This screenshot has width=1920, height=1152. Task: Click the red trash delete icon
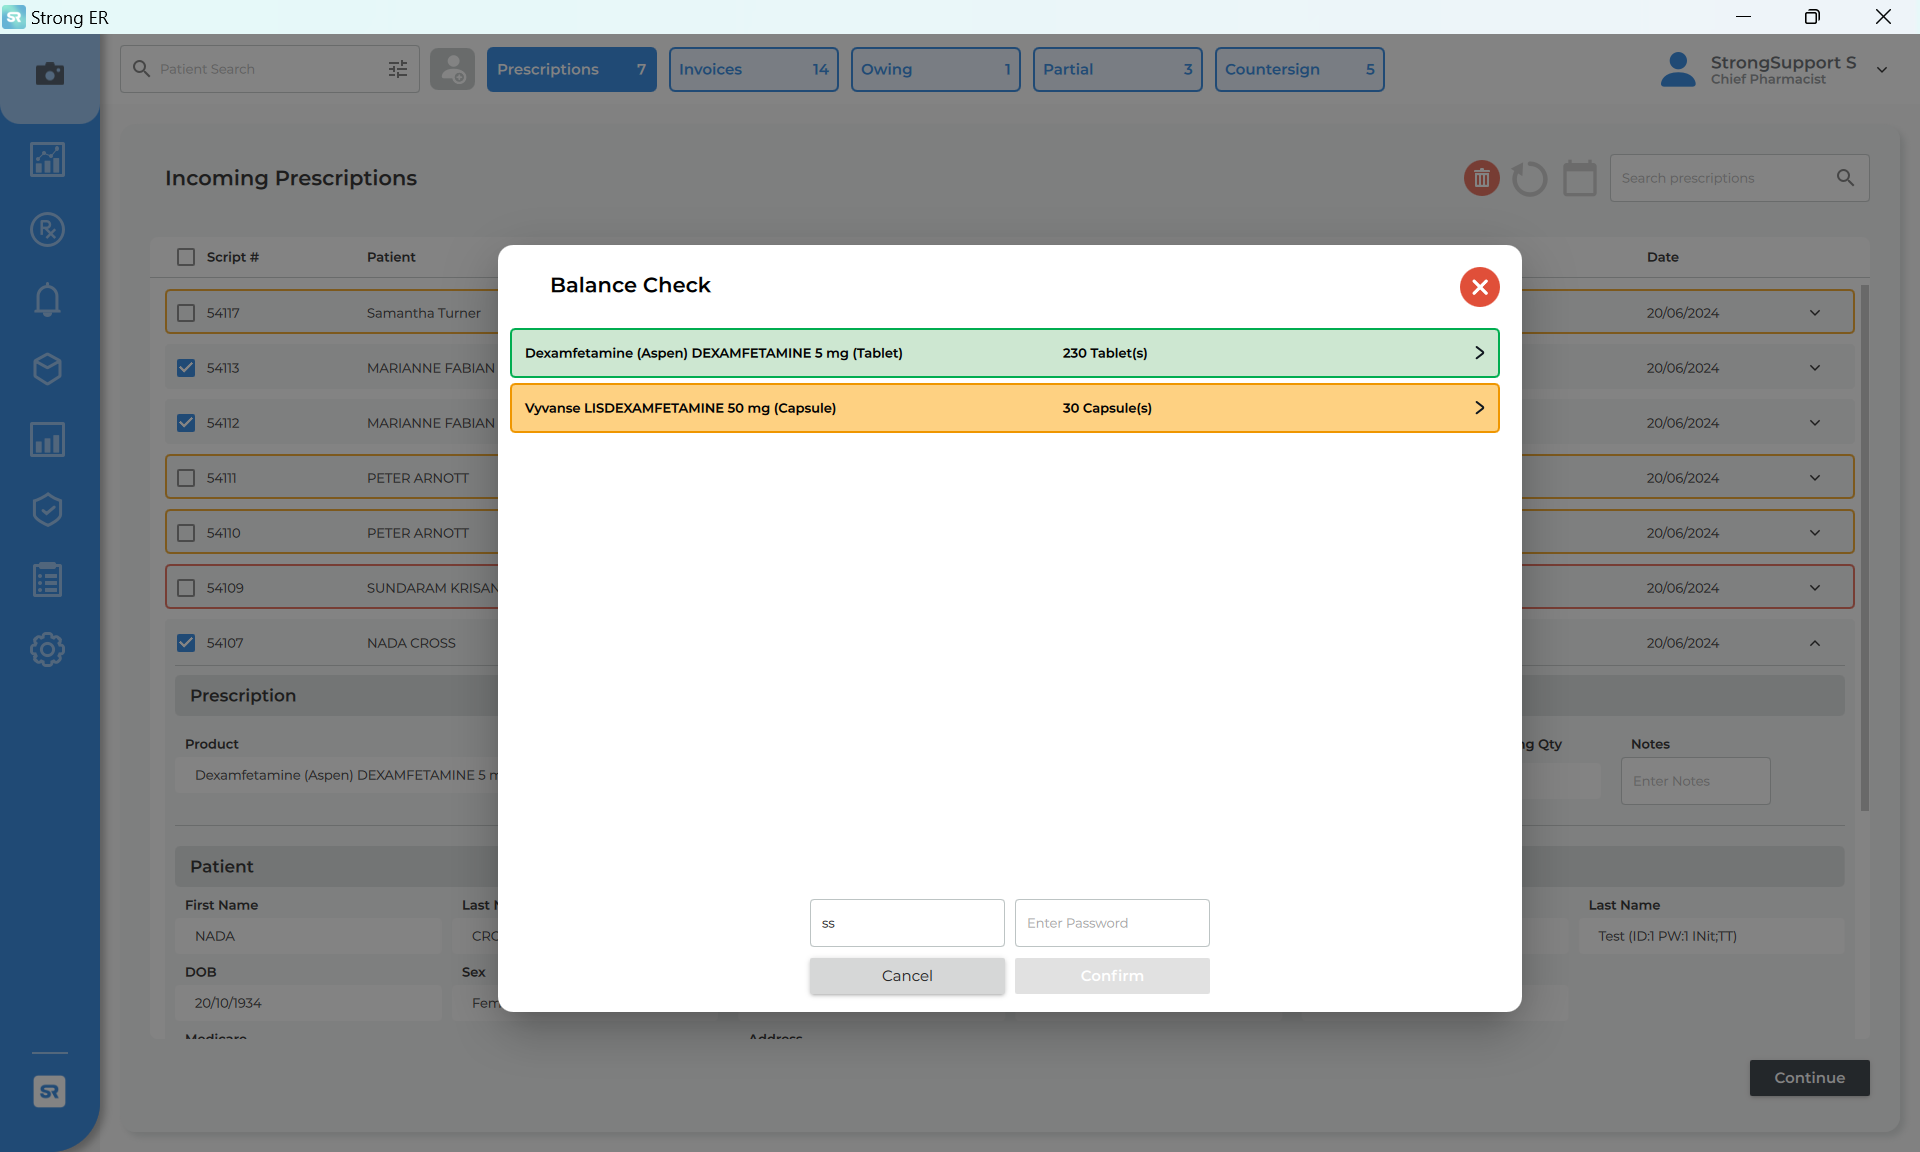click(1481, 178)
